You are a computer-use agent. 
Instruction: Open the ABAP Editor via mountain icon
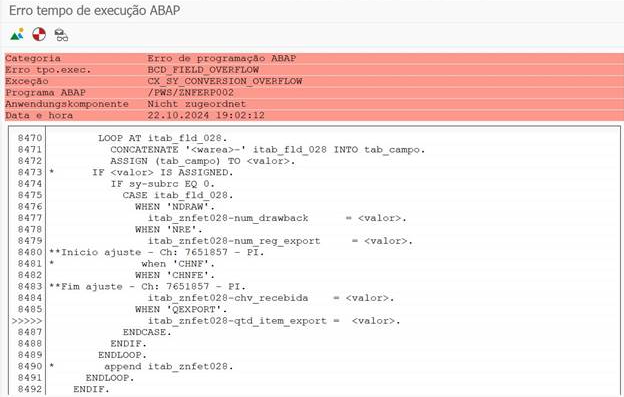click(17, 35)
